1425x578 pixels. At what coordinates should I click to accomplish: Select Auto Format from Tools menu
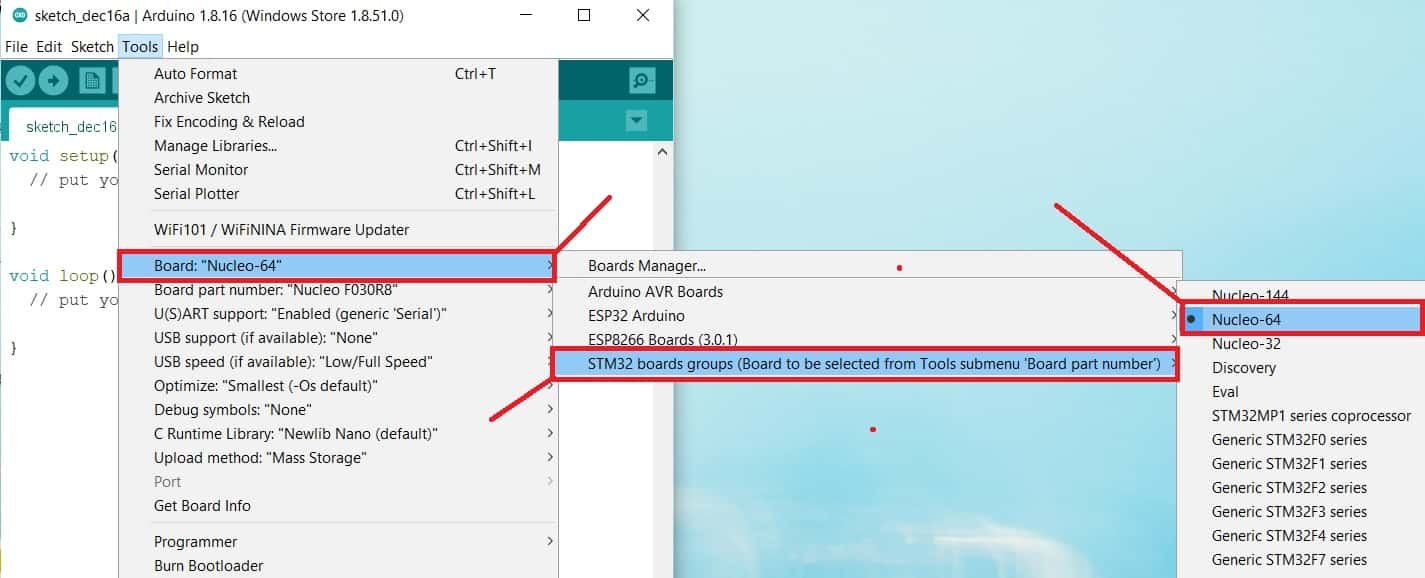[x=338, y=74]
